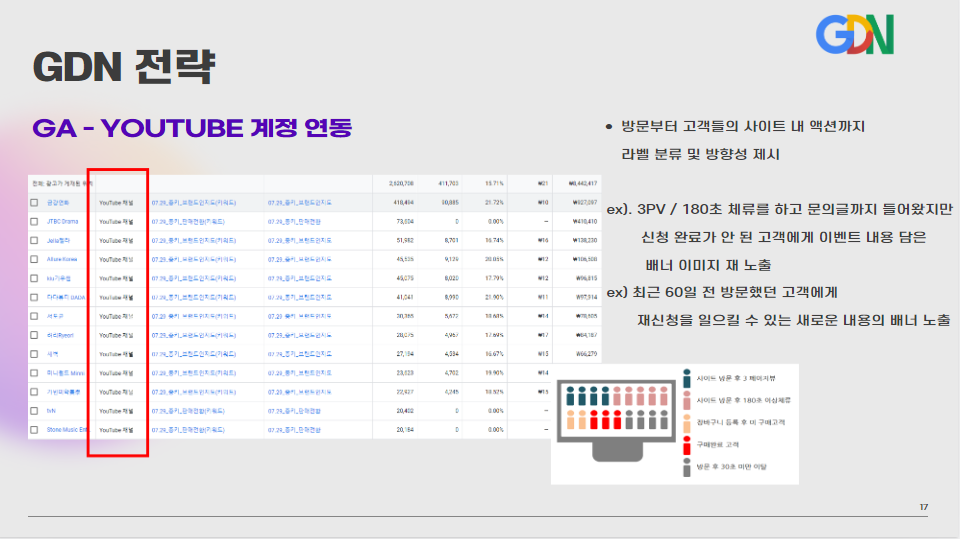Click the red person icon for 구매완료 고객
Viewport: 960px width, 539px height.
tap(686, 445)
